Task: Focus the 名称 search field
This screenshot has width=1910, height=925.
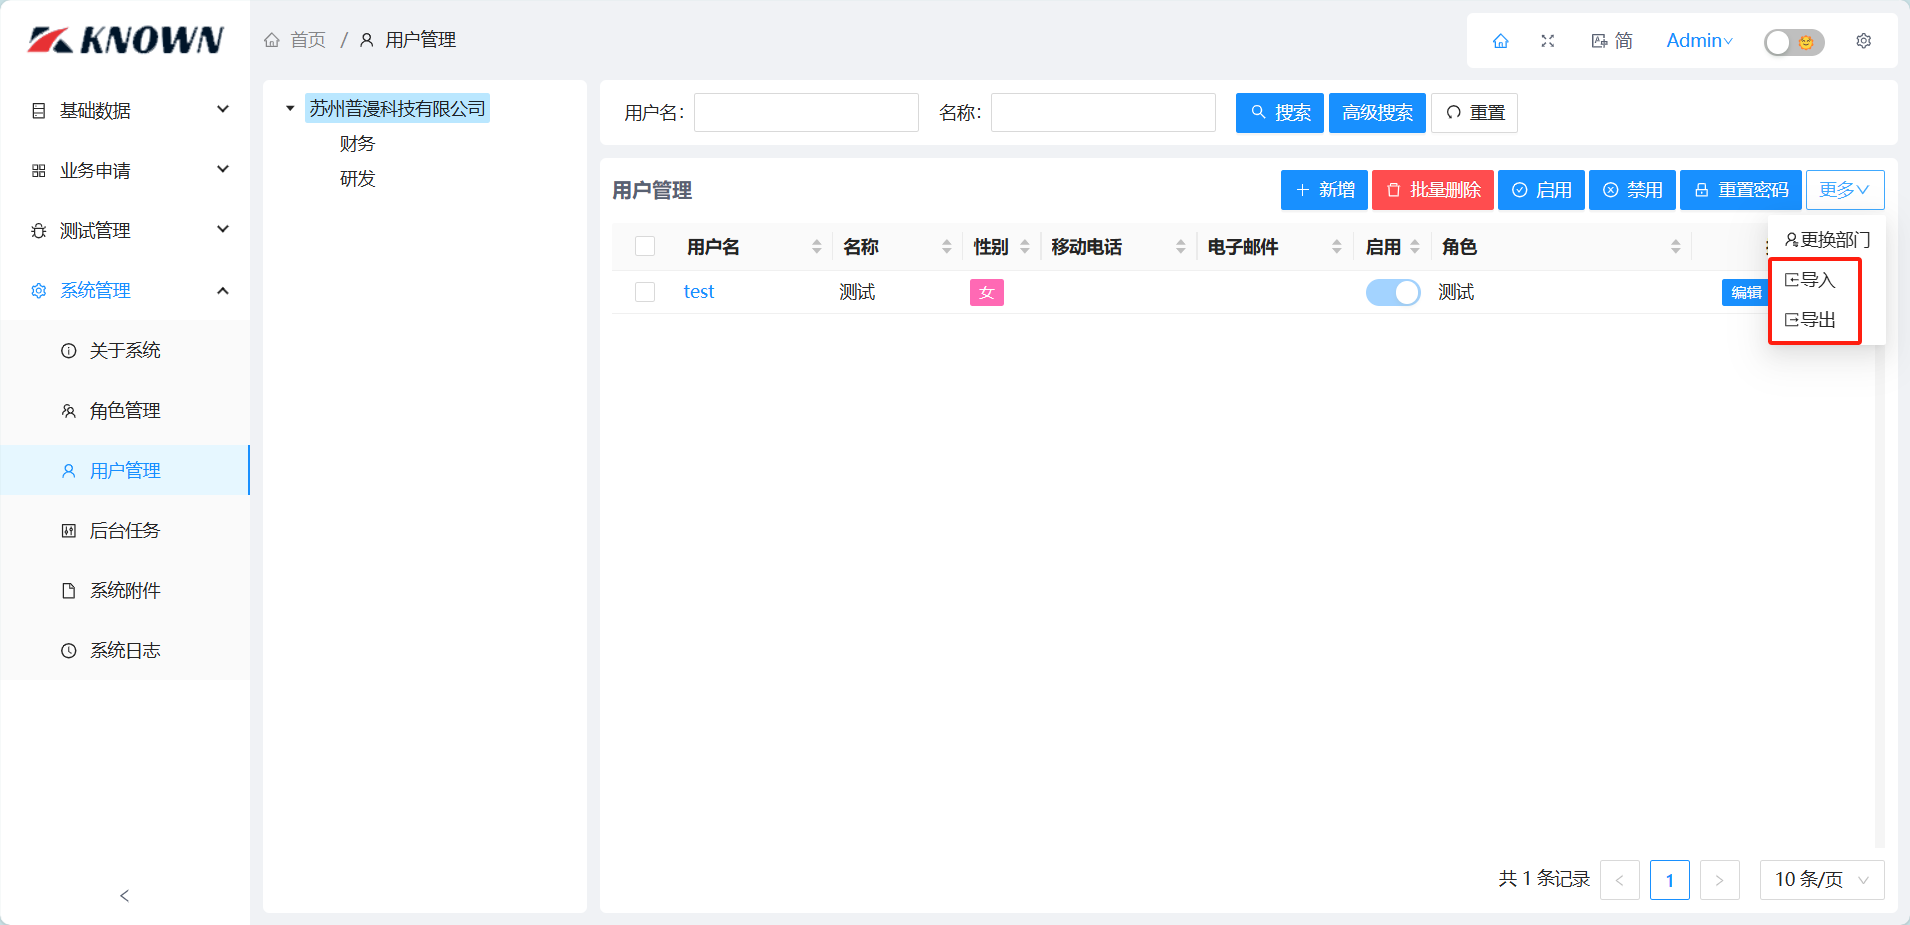Action: tap(1103, 113)
